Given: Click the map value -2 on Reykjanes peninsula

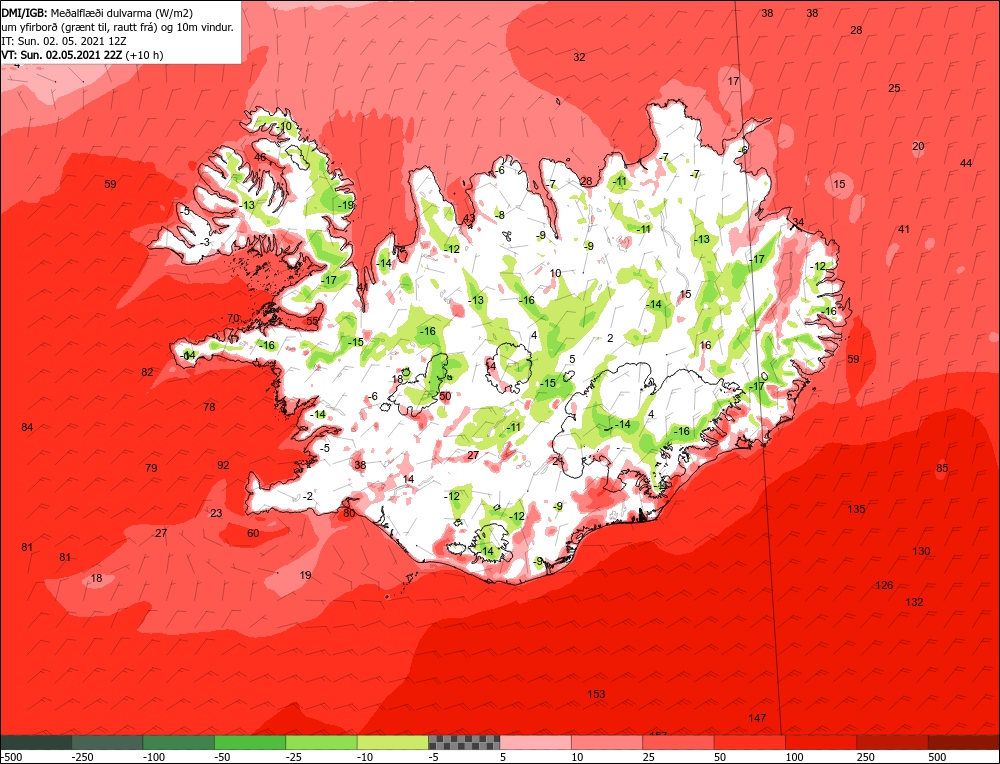Looking at the screenshot, I should click(307, 496).
